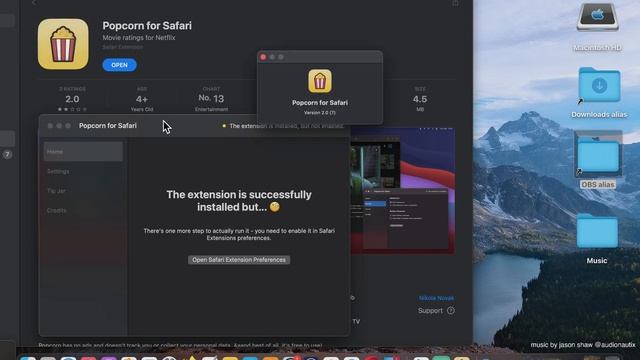Image resolution: width=640 pixels, height=360 pixels.
Task: Click 'Movie ratings for Netflix' subtitle
Action: 139,38
